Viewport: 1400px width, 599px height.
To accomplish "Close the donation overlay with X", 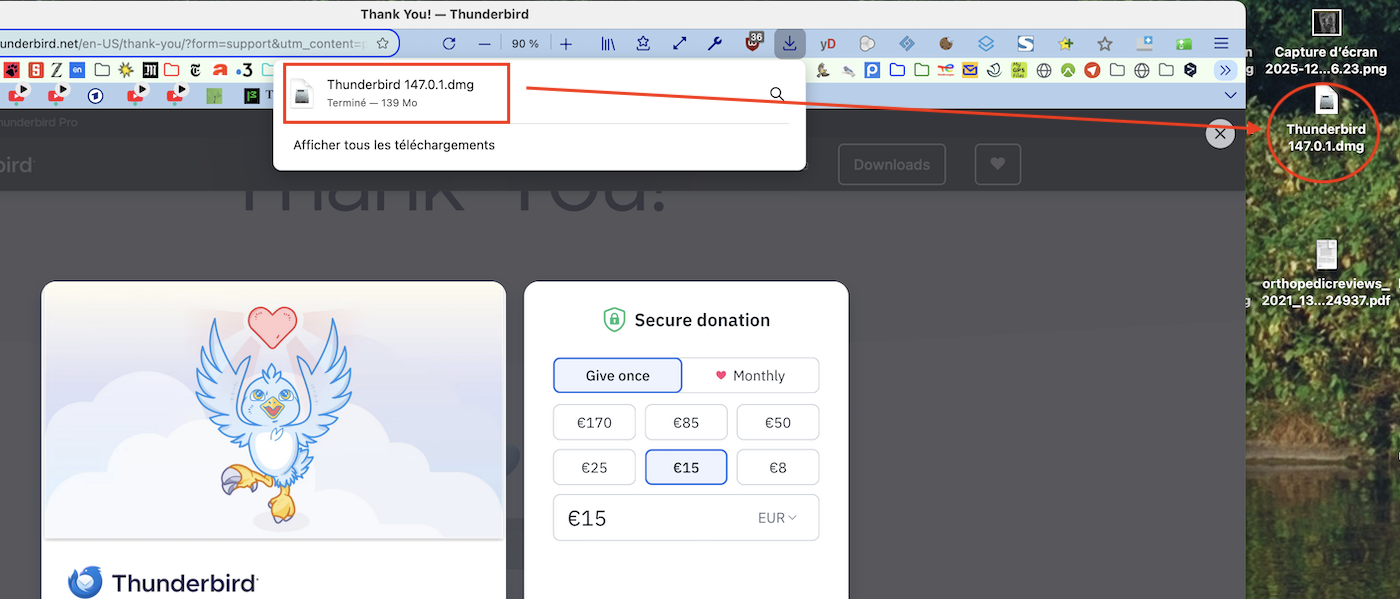I will (x=1220, y=134).
